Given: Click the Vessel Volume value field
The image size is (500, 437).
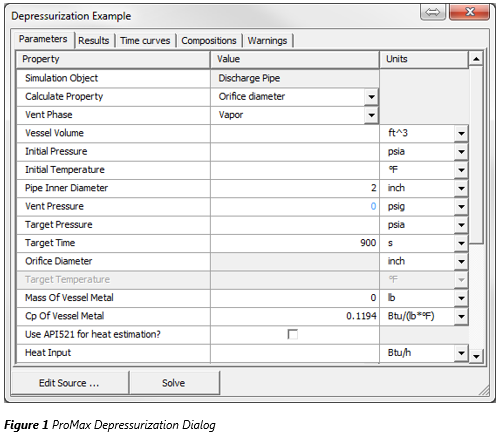Looking at the screenshot, I should tap(295, 134).
